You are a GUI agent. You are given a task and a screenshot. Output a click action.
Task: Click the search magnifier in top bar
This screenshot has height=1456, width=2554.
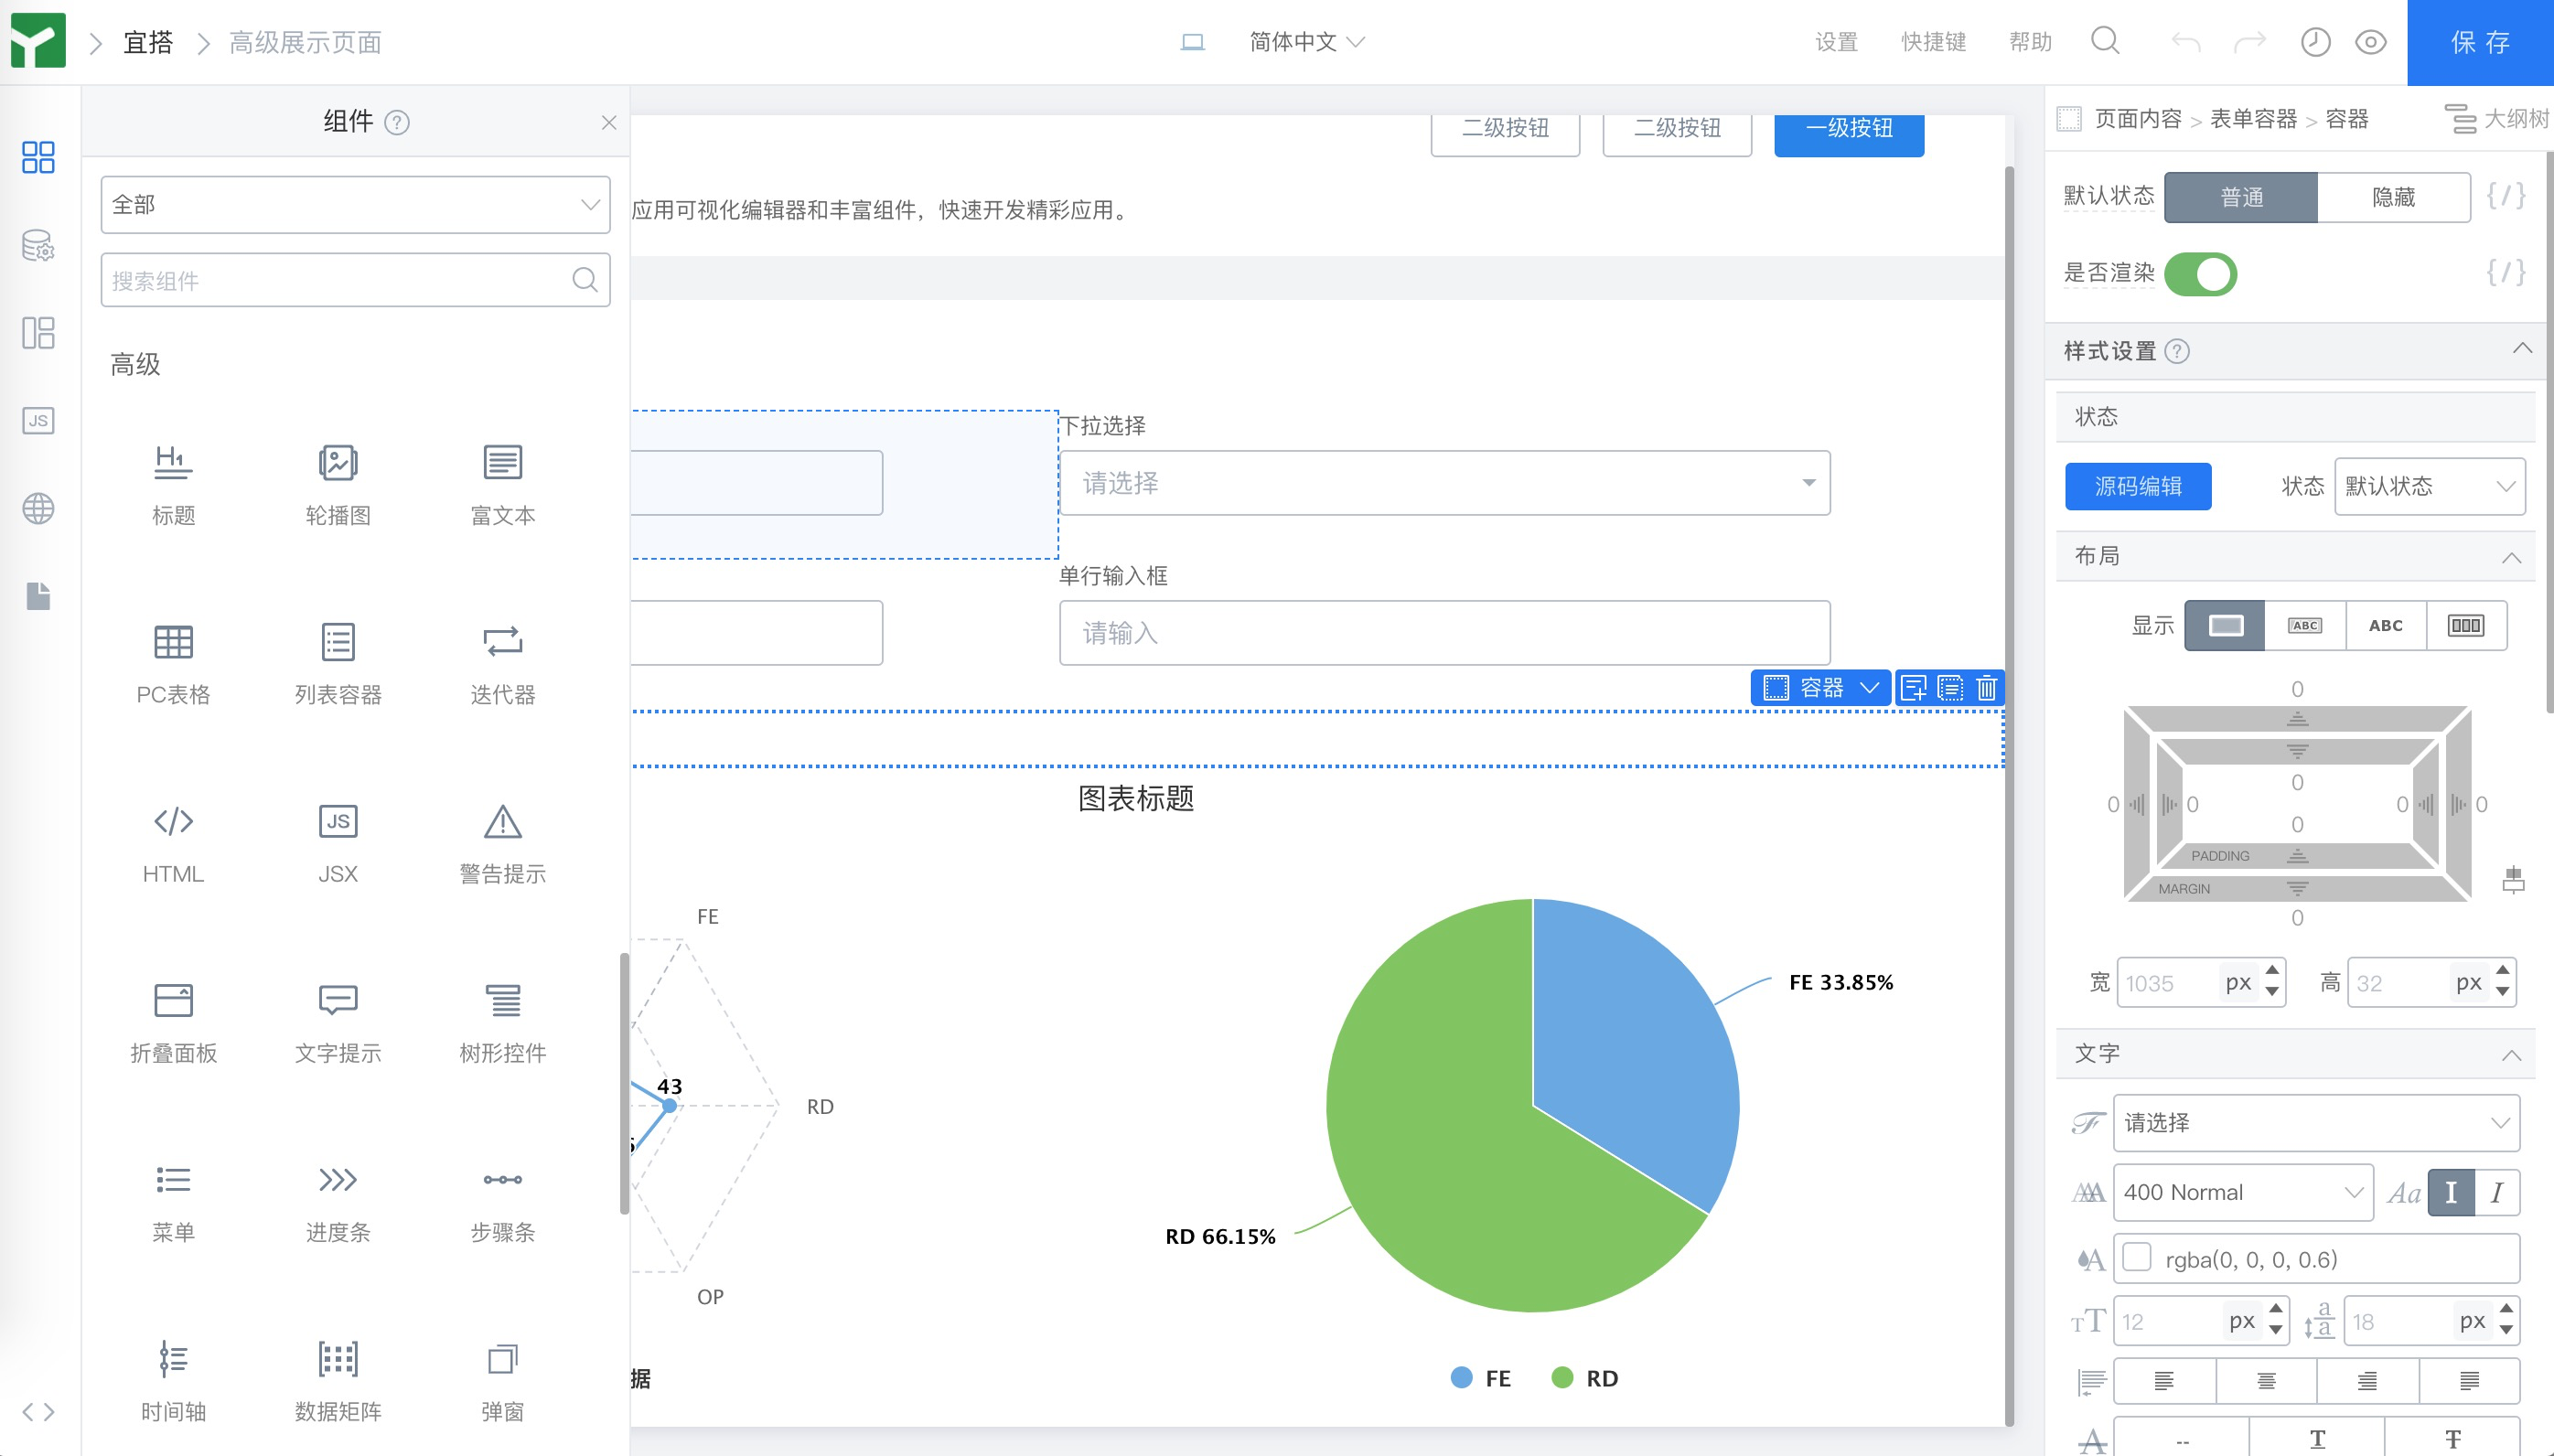click(2105, 41)
